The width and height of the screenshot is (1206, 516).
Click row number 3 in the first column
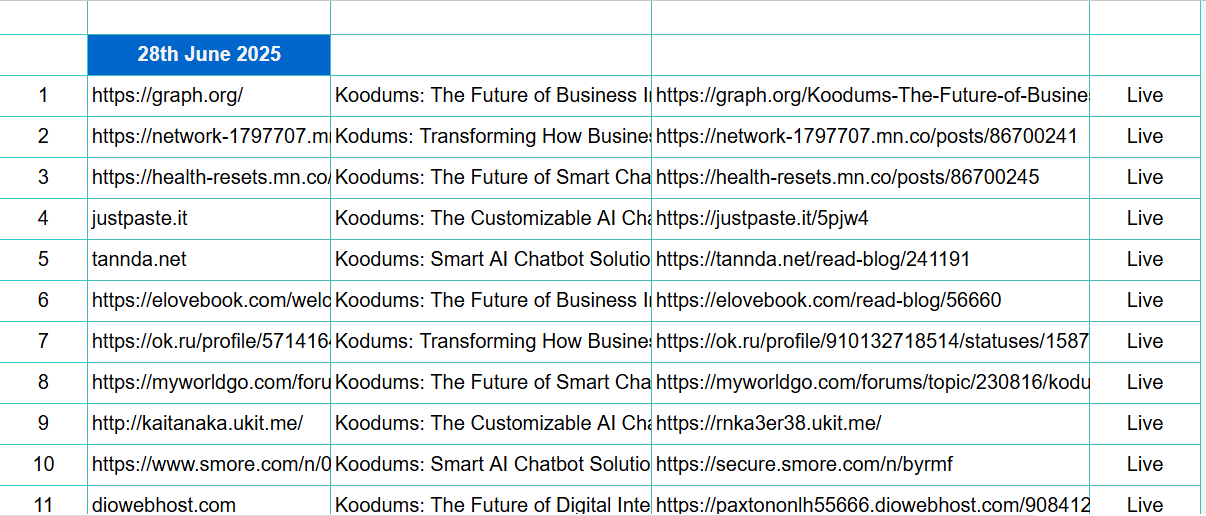(43, 177)
